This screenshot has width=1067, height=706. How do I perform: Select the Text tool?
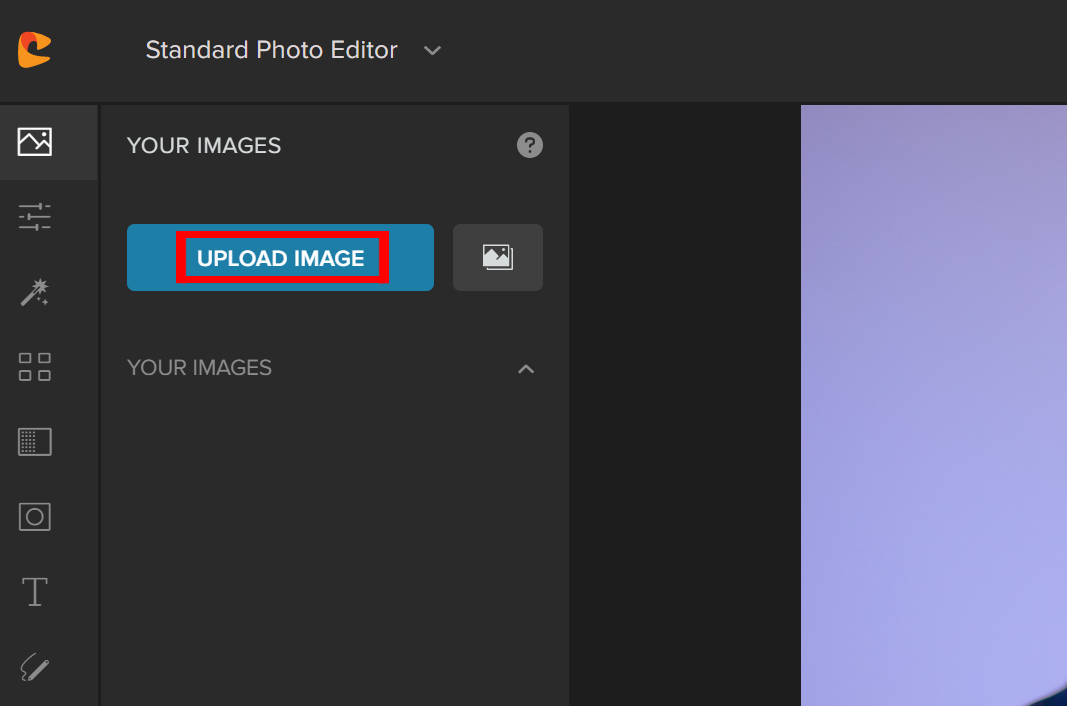[x=35, y=591]
